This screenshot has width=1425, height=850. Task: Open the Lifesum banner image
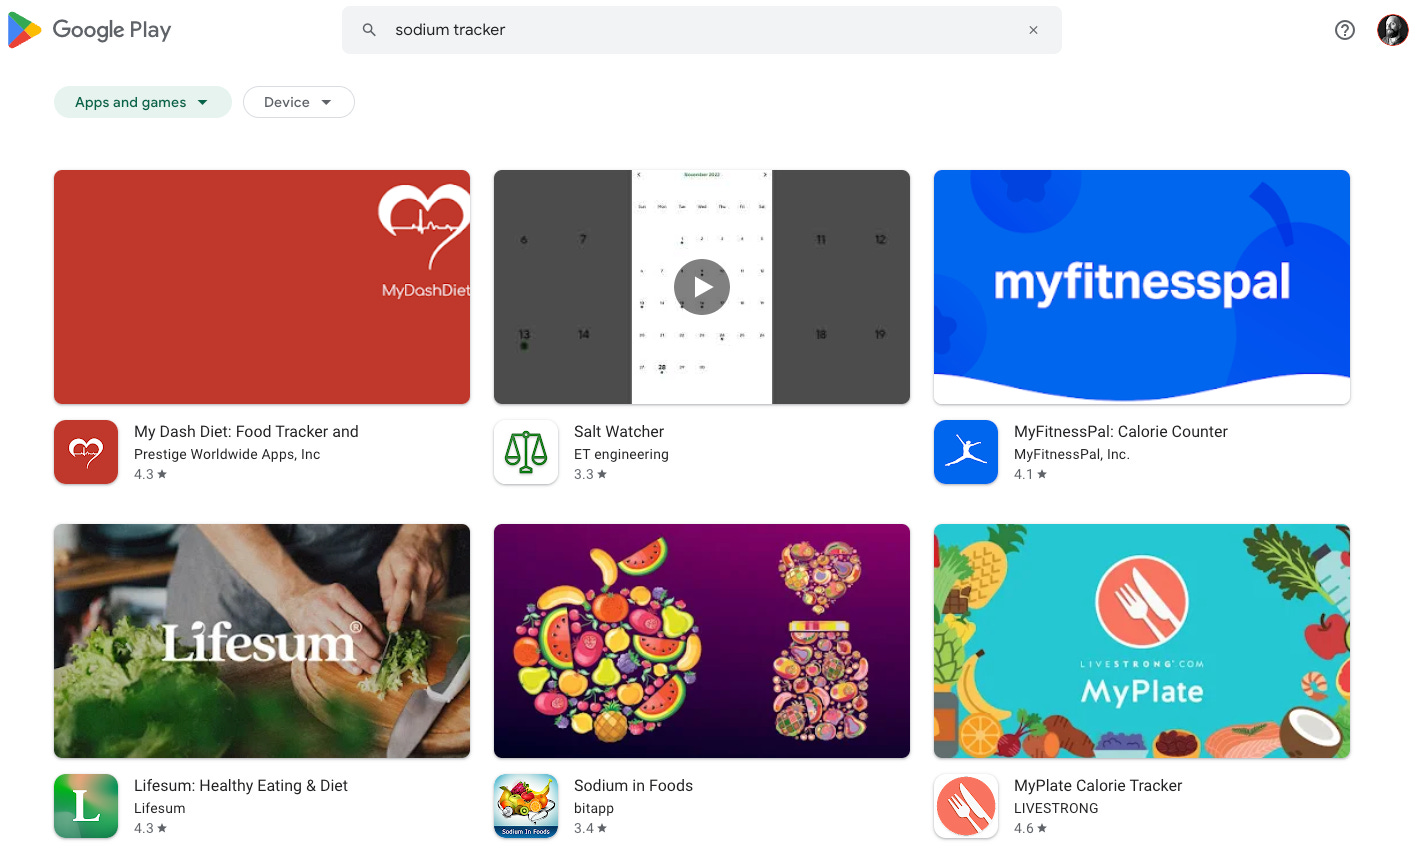click(262, 641)
